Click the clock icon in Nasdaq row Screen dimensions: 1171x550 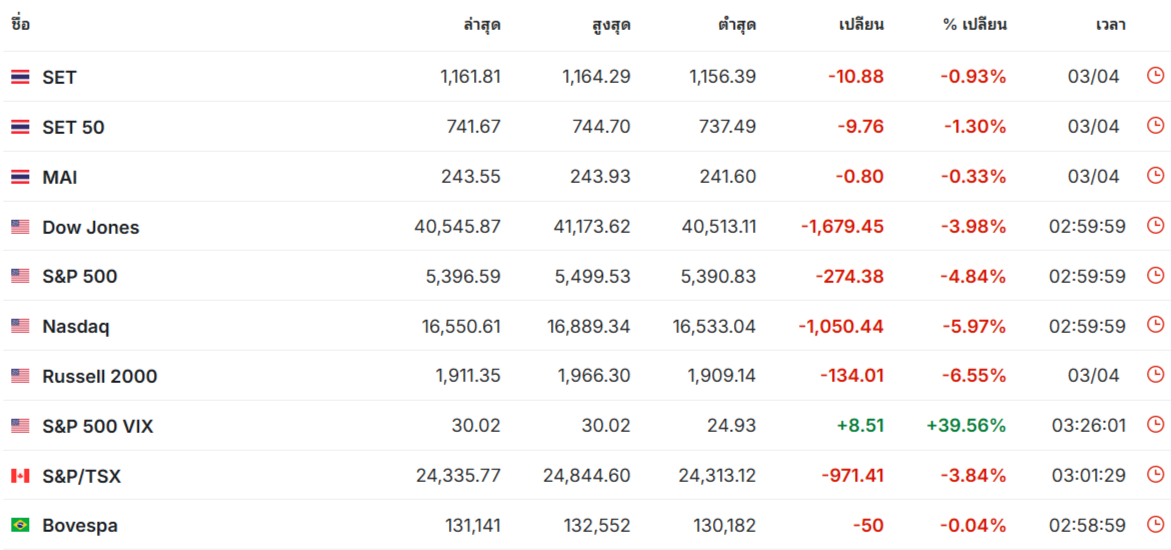coord(1155,326)
